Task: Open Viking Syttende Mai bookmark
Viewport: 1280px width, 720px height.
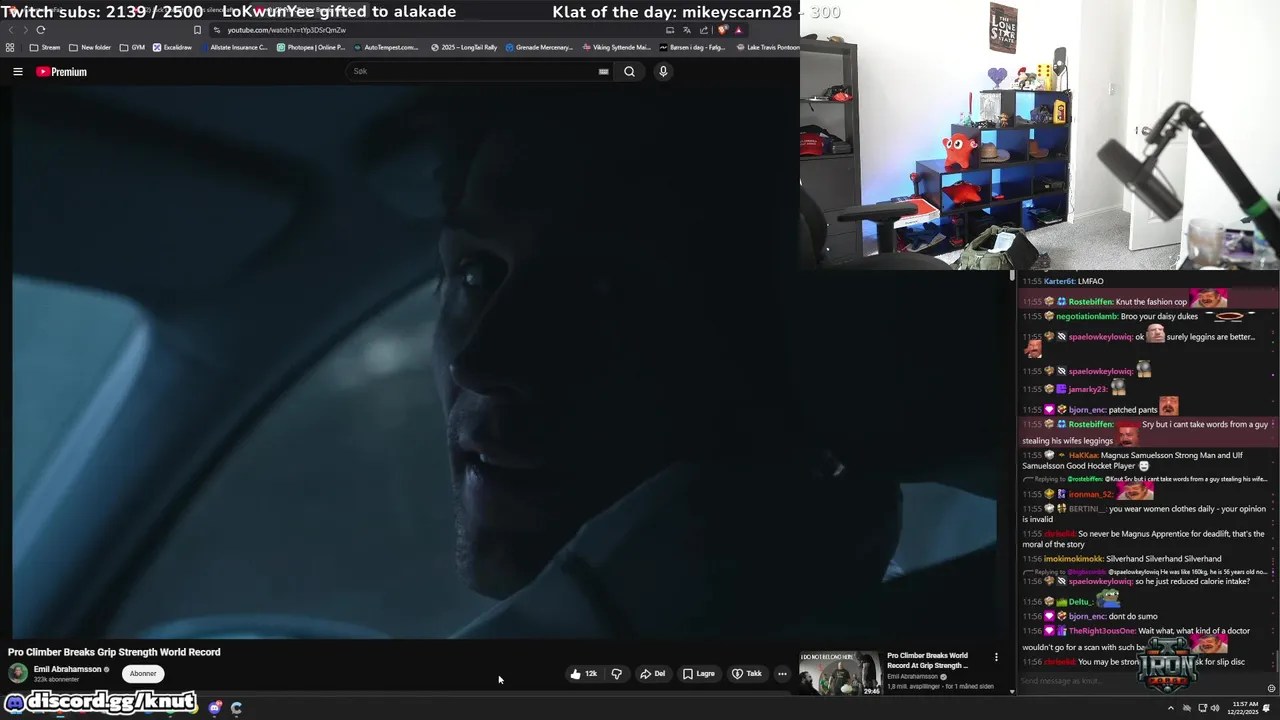Action: click(x=616, y=47)
